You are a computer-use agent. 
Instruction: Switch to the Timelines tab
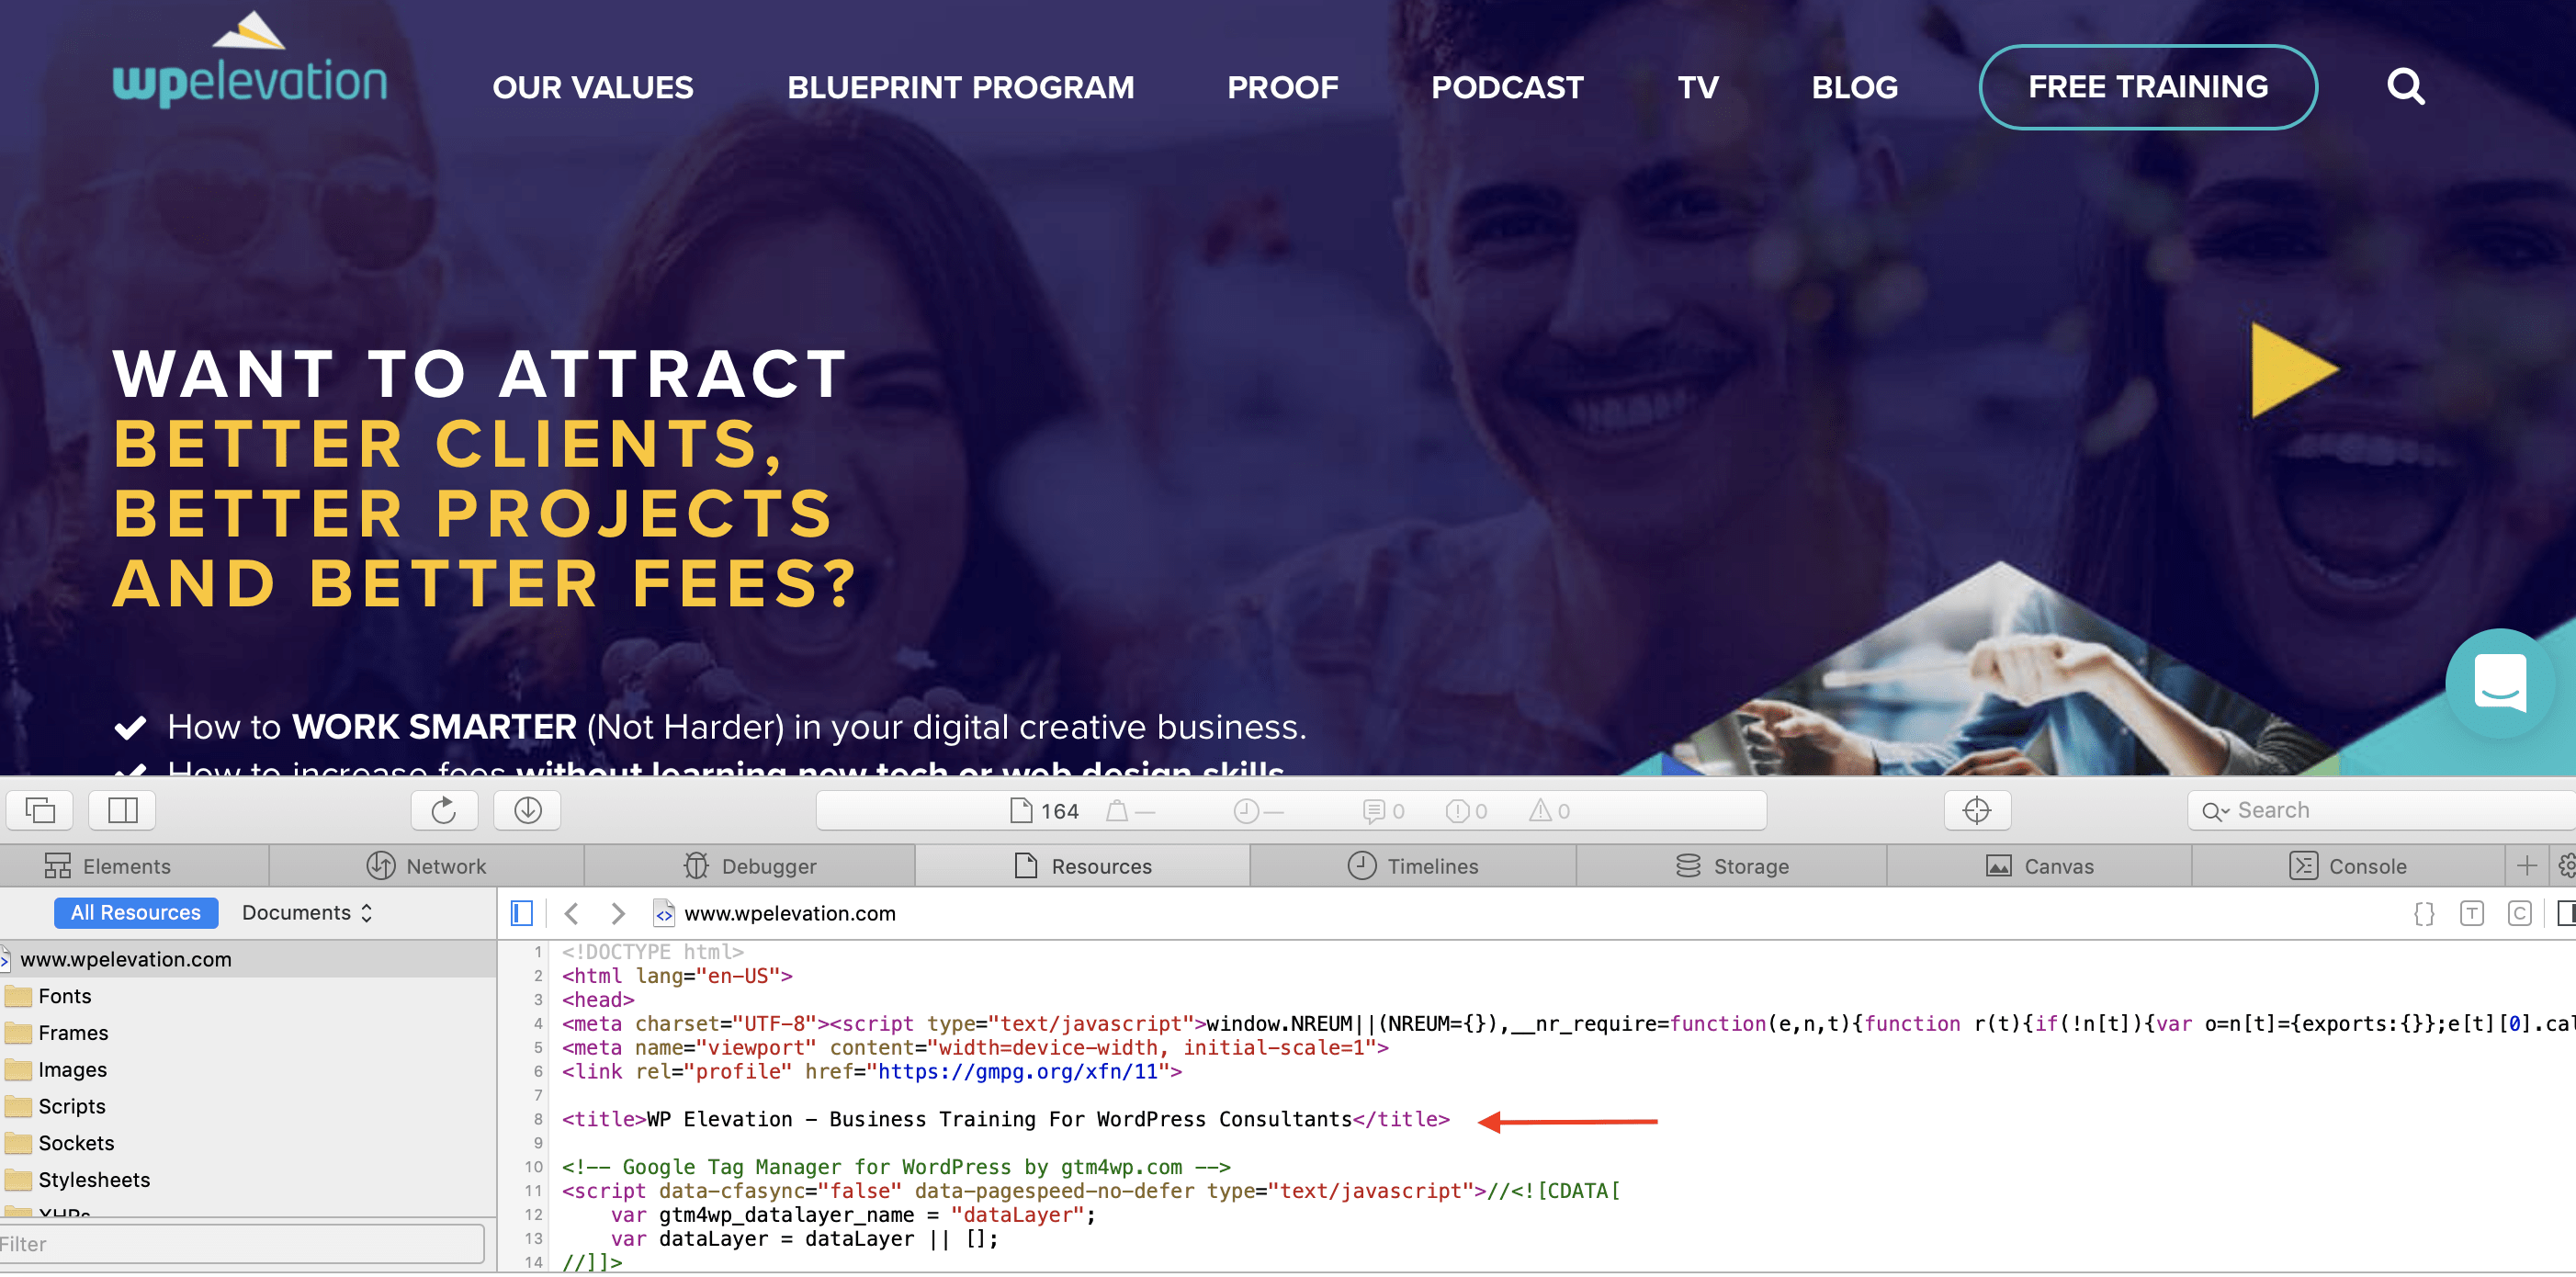pos(1413,866)
